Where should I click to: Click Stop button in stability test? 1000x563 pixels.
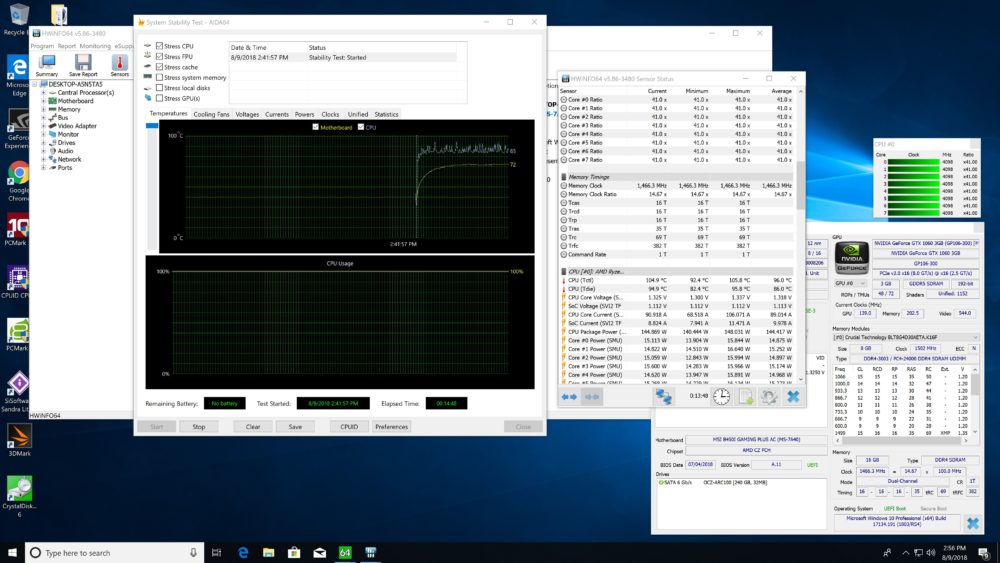(x=199, y=427)
